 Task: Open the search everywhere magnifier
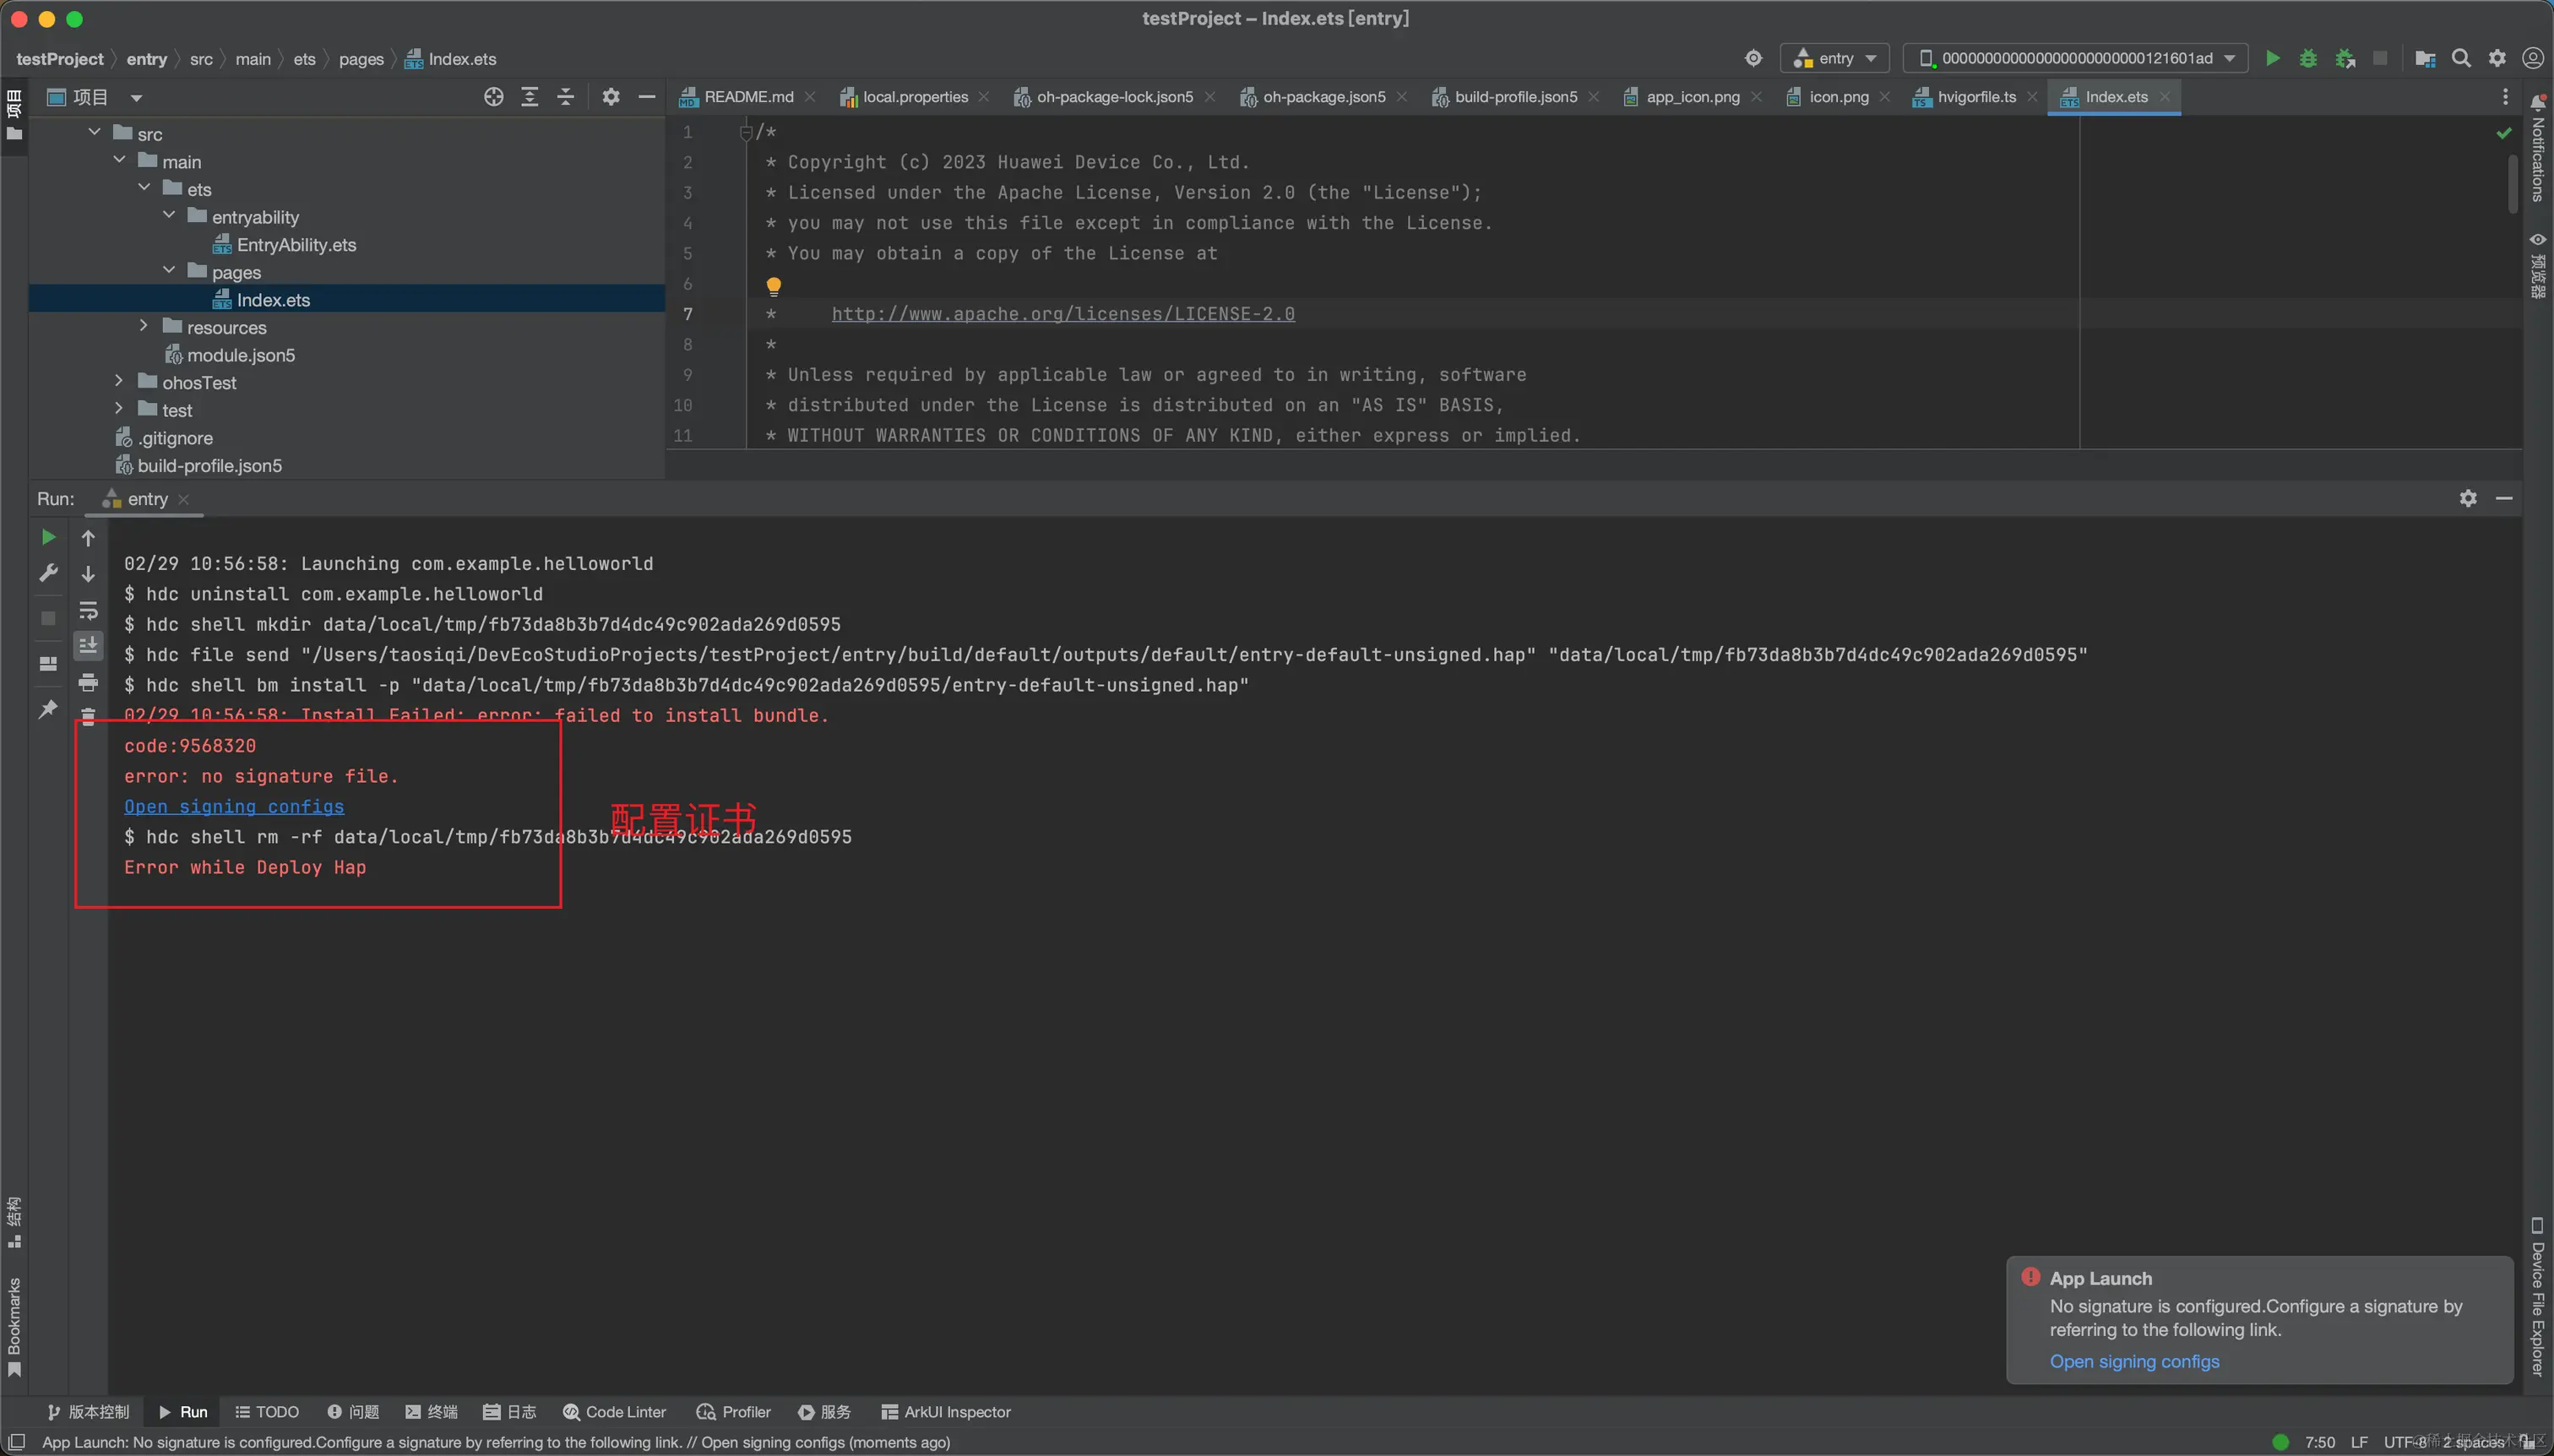(x=2461, y=58)
